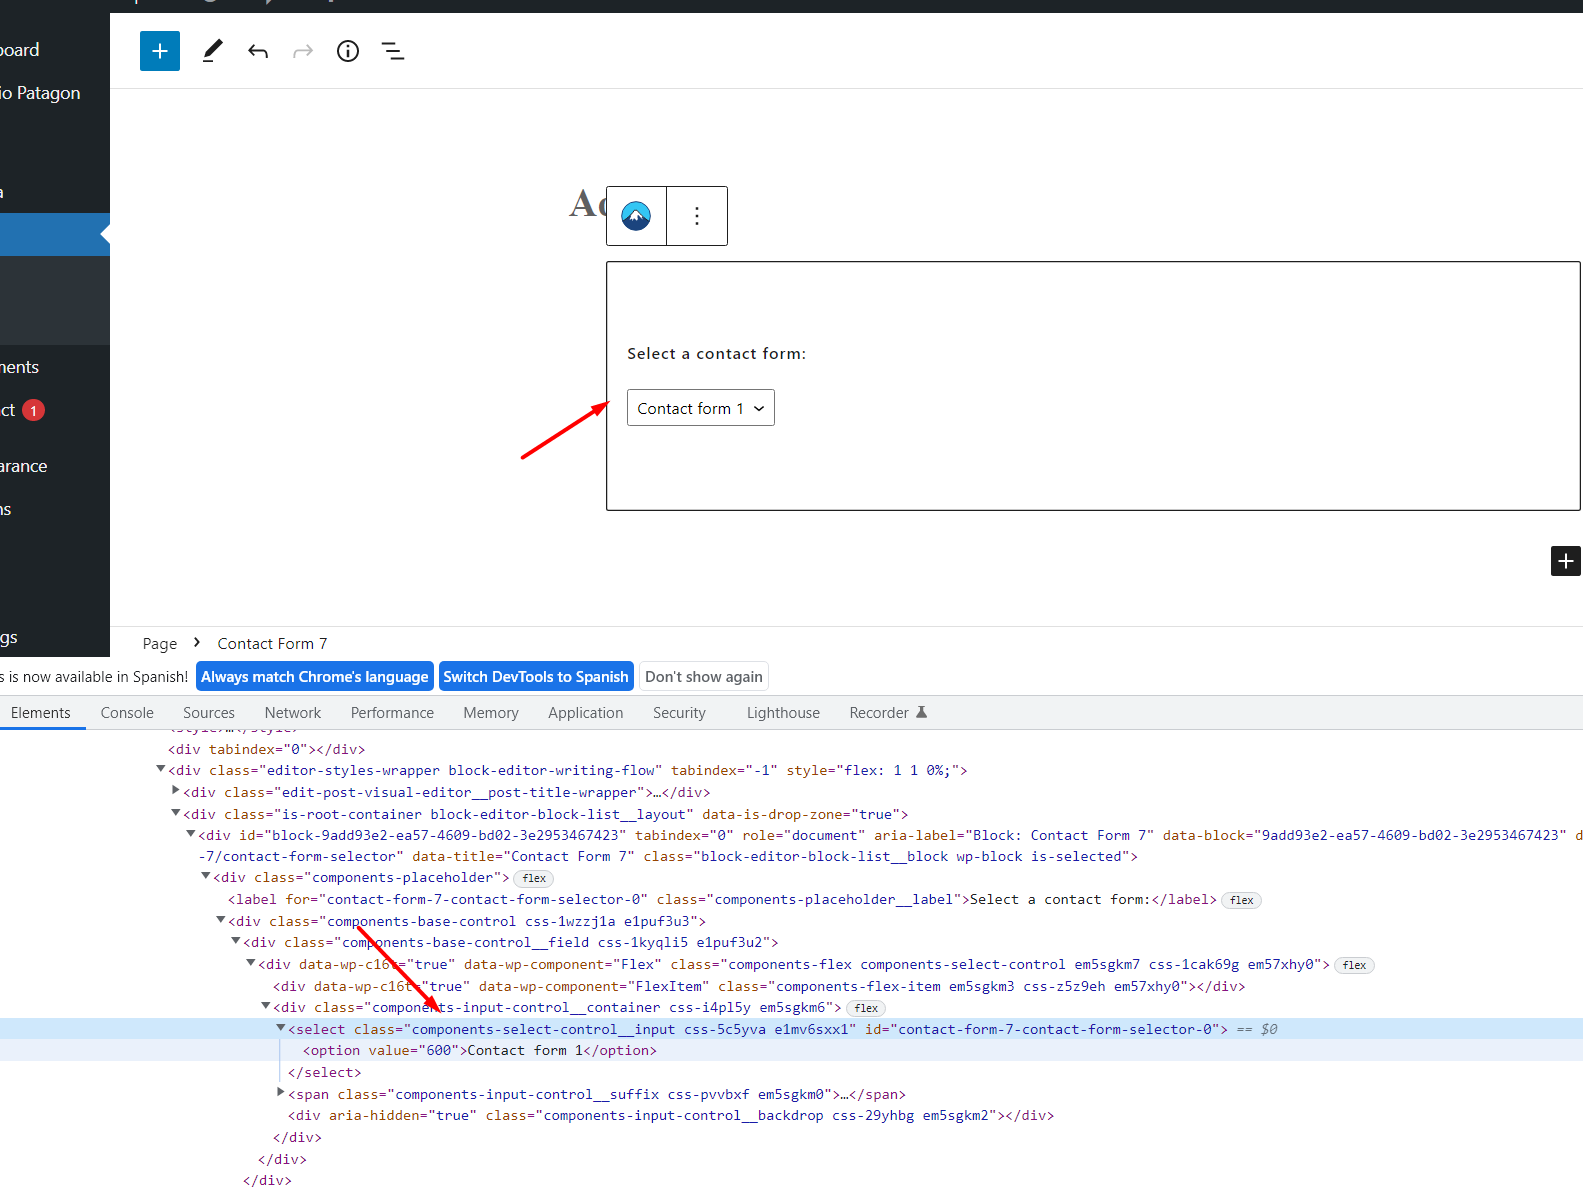Collapse the editor-styles-wrapper div node
1583x1194 pixels.
pos(160,769)
